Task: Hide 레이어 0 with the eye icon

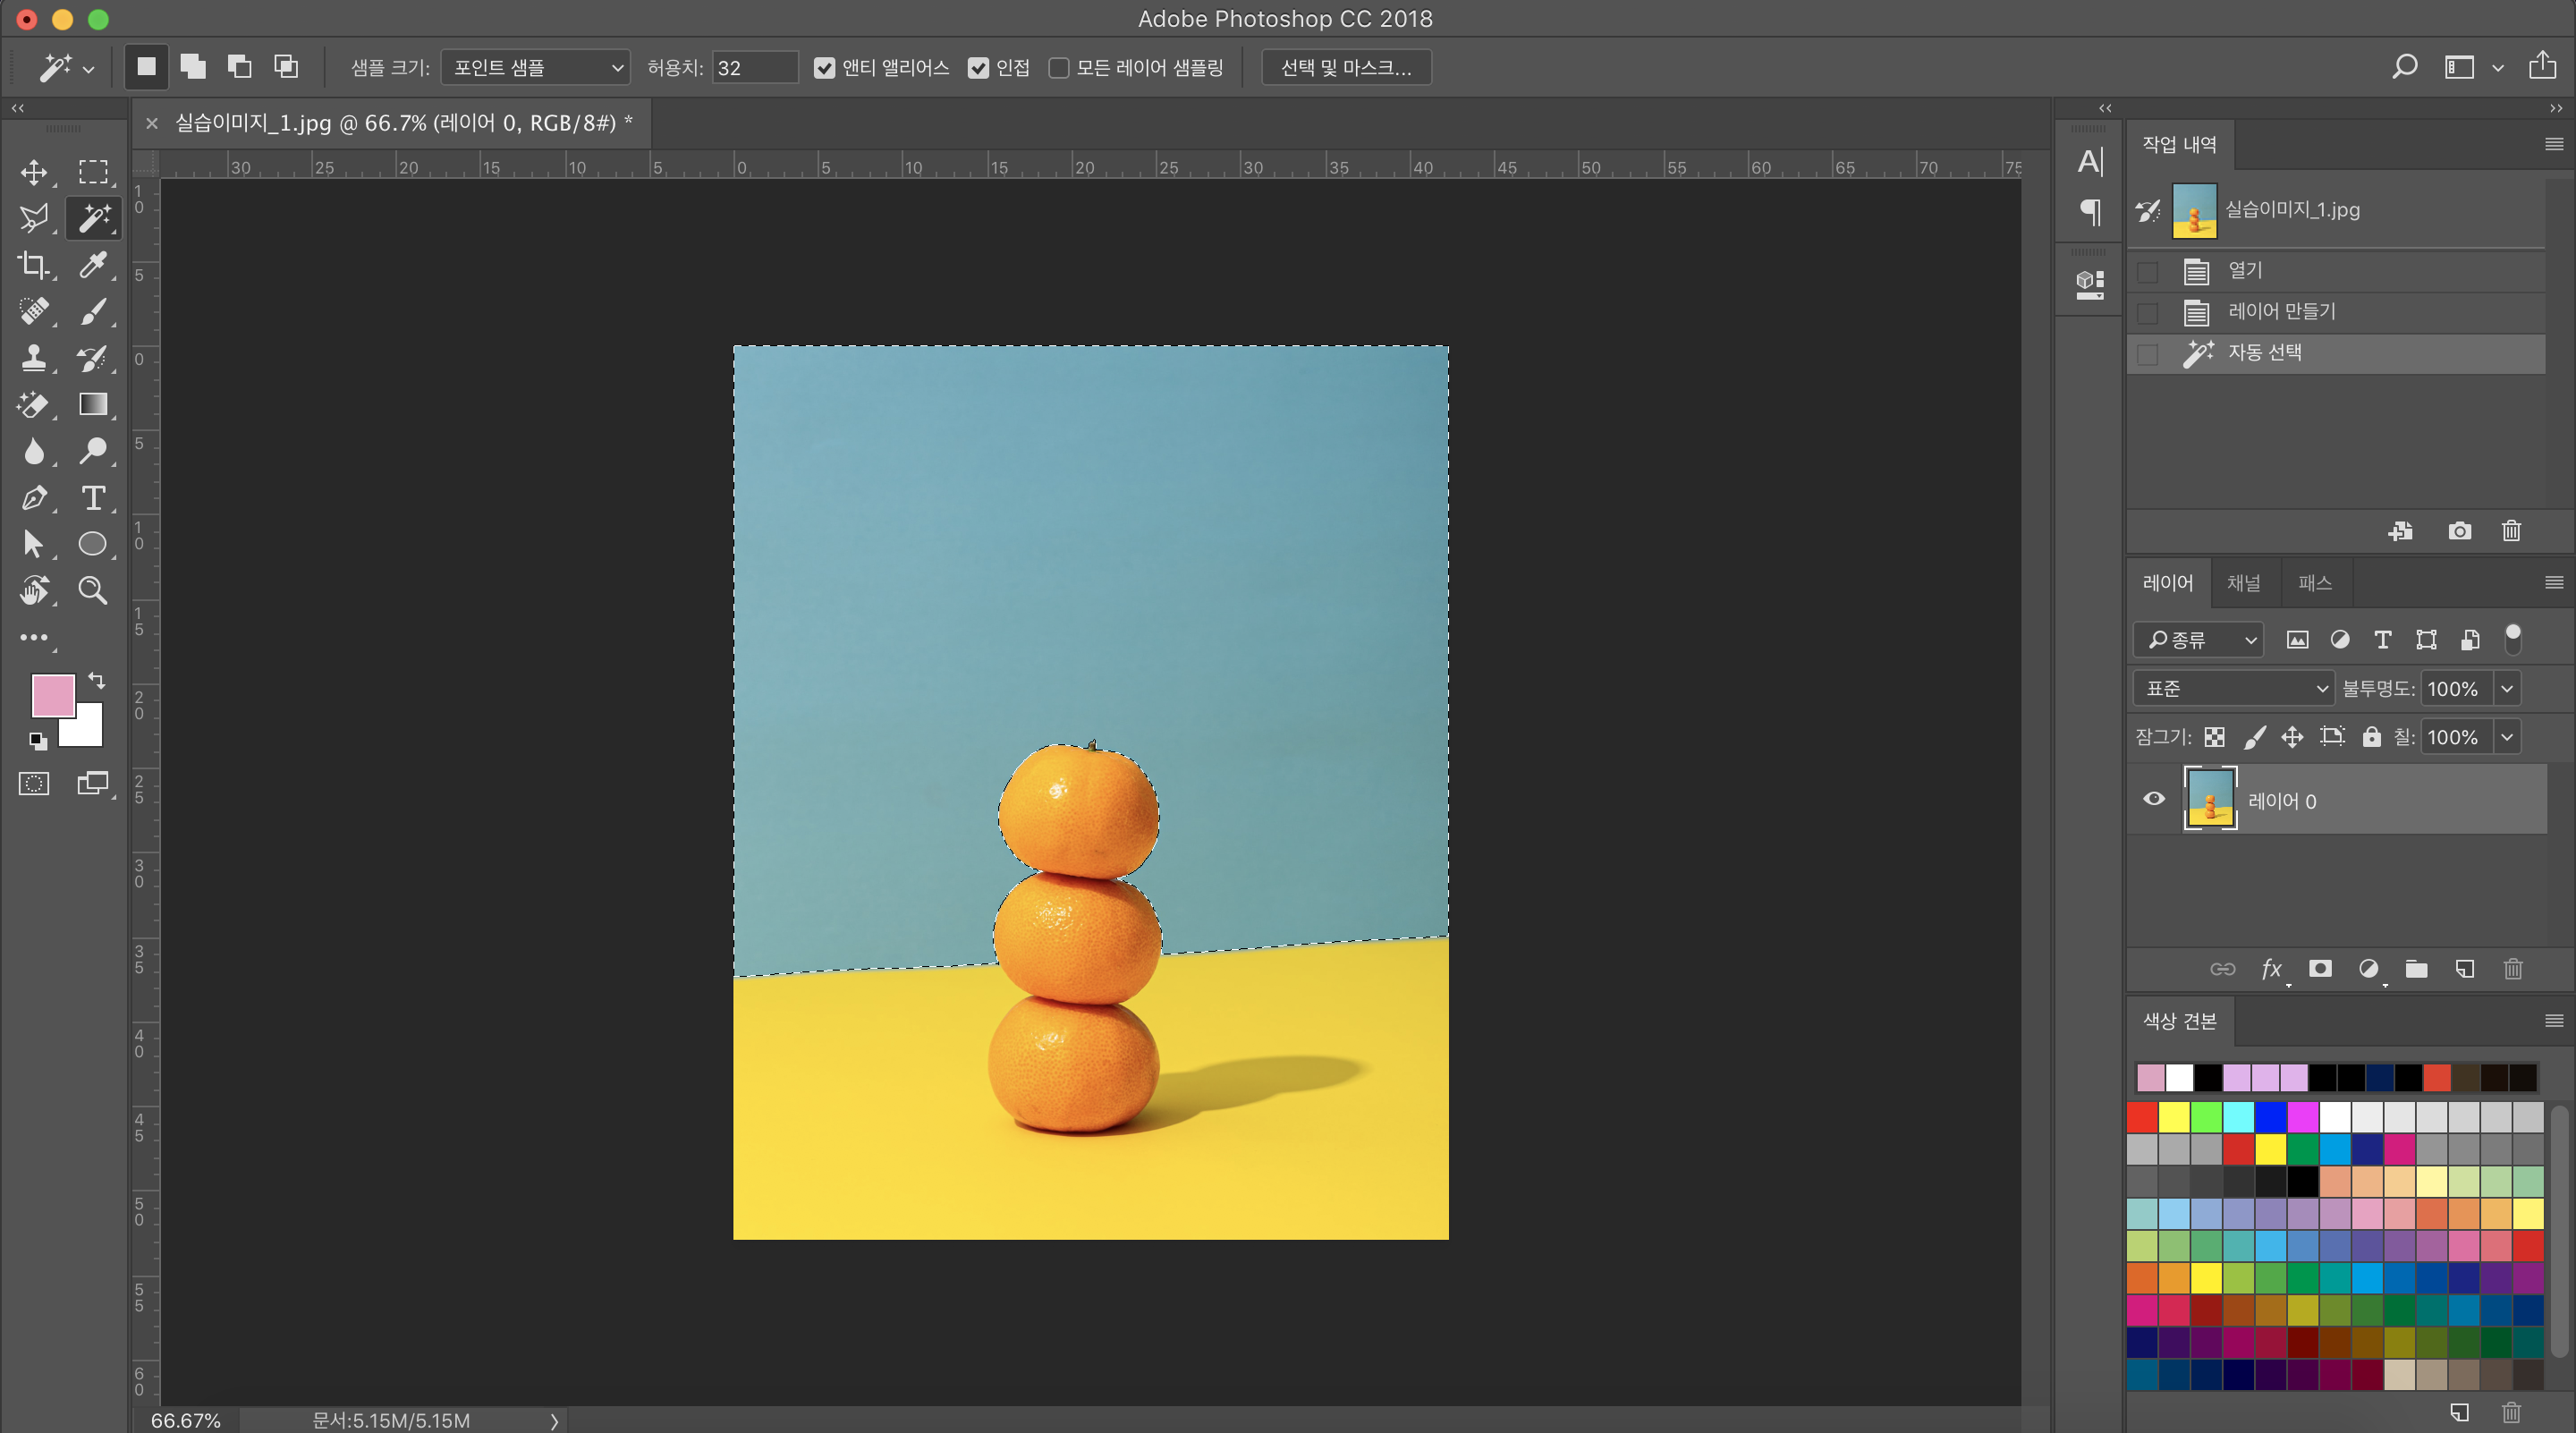Action: coord(2153,799)
